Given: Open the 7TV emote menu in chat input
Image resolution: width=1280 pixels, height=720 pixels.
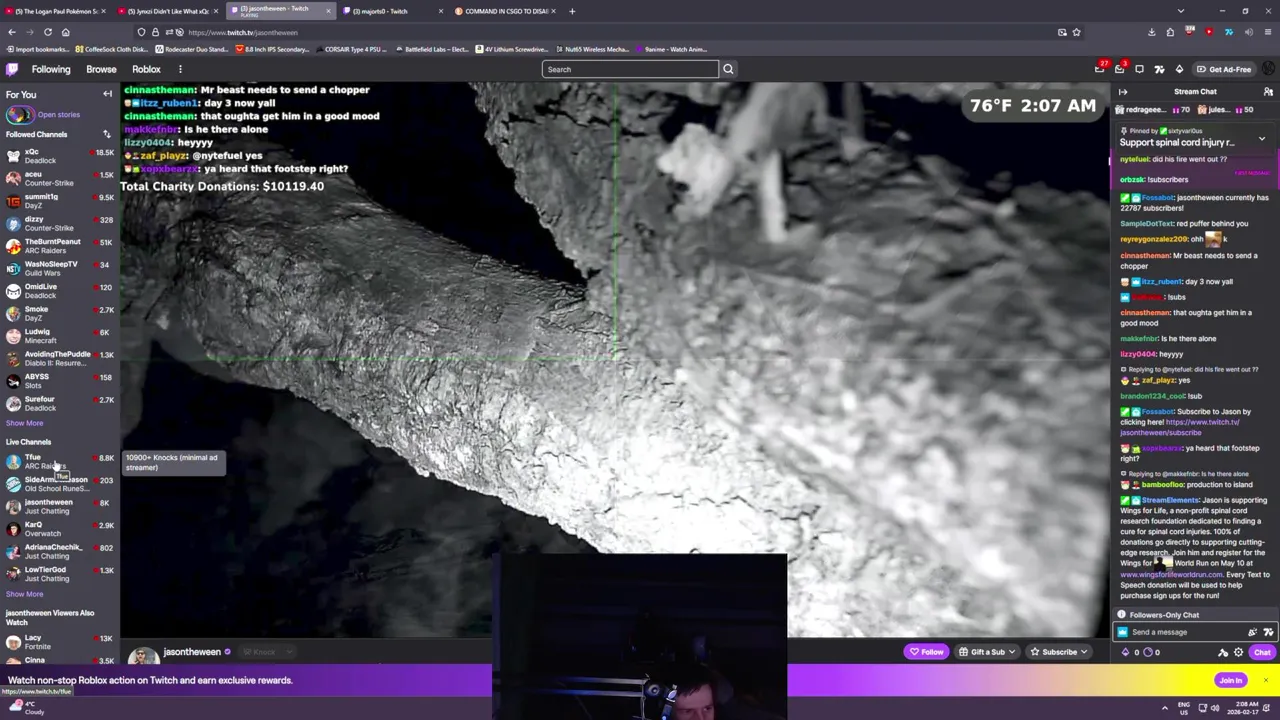Looking at the screenshot, I should point(1268,632).
